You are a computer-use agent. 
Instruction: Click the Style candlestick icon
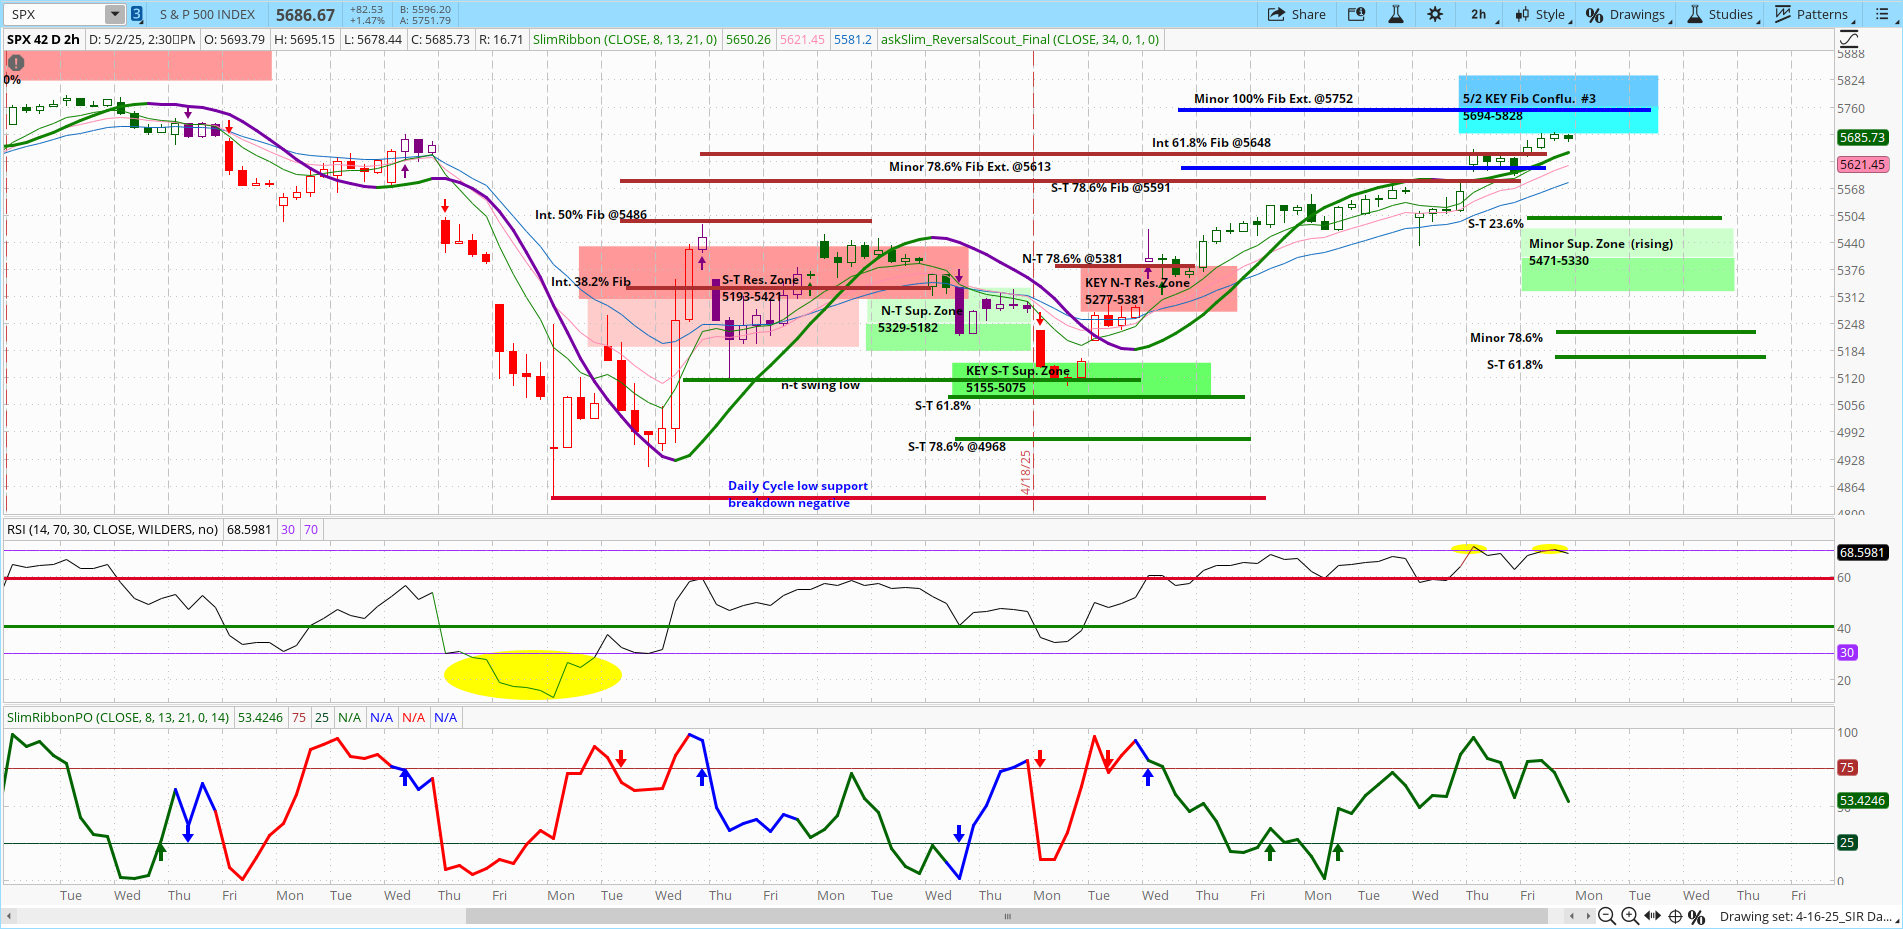pyautogui.click(x=1520, y=14)
